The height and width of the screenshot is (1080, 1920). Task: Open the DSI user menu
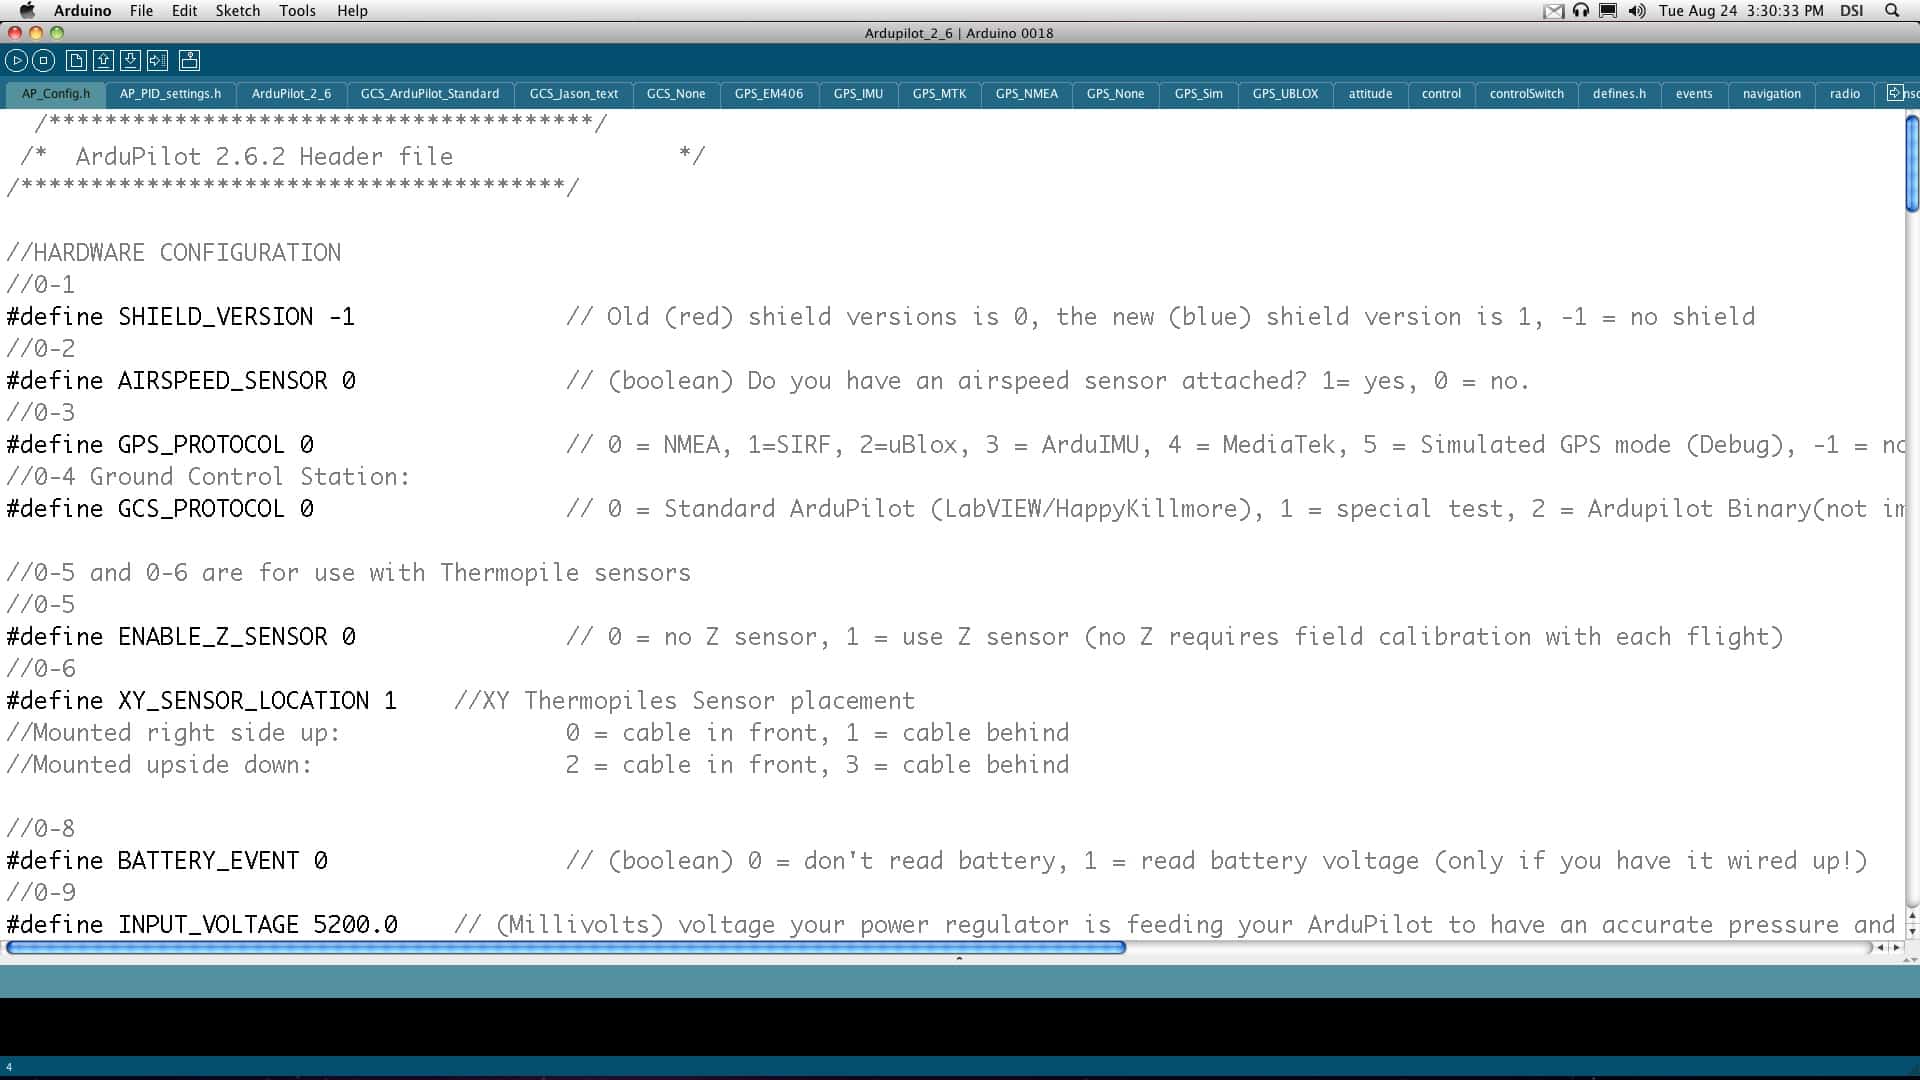1851,11
